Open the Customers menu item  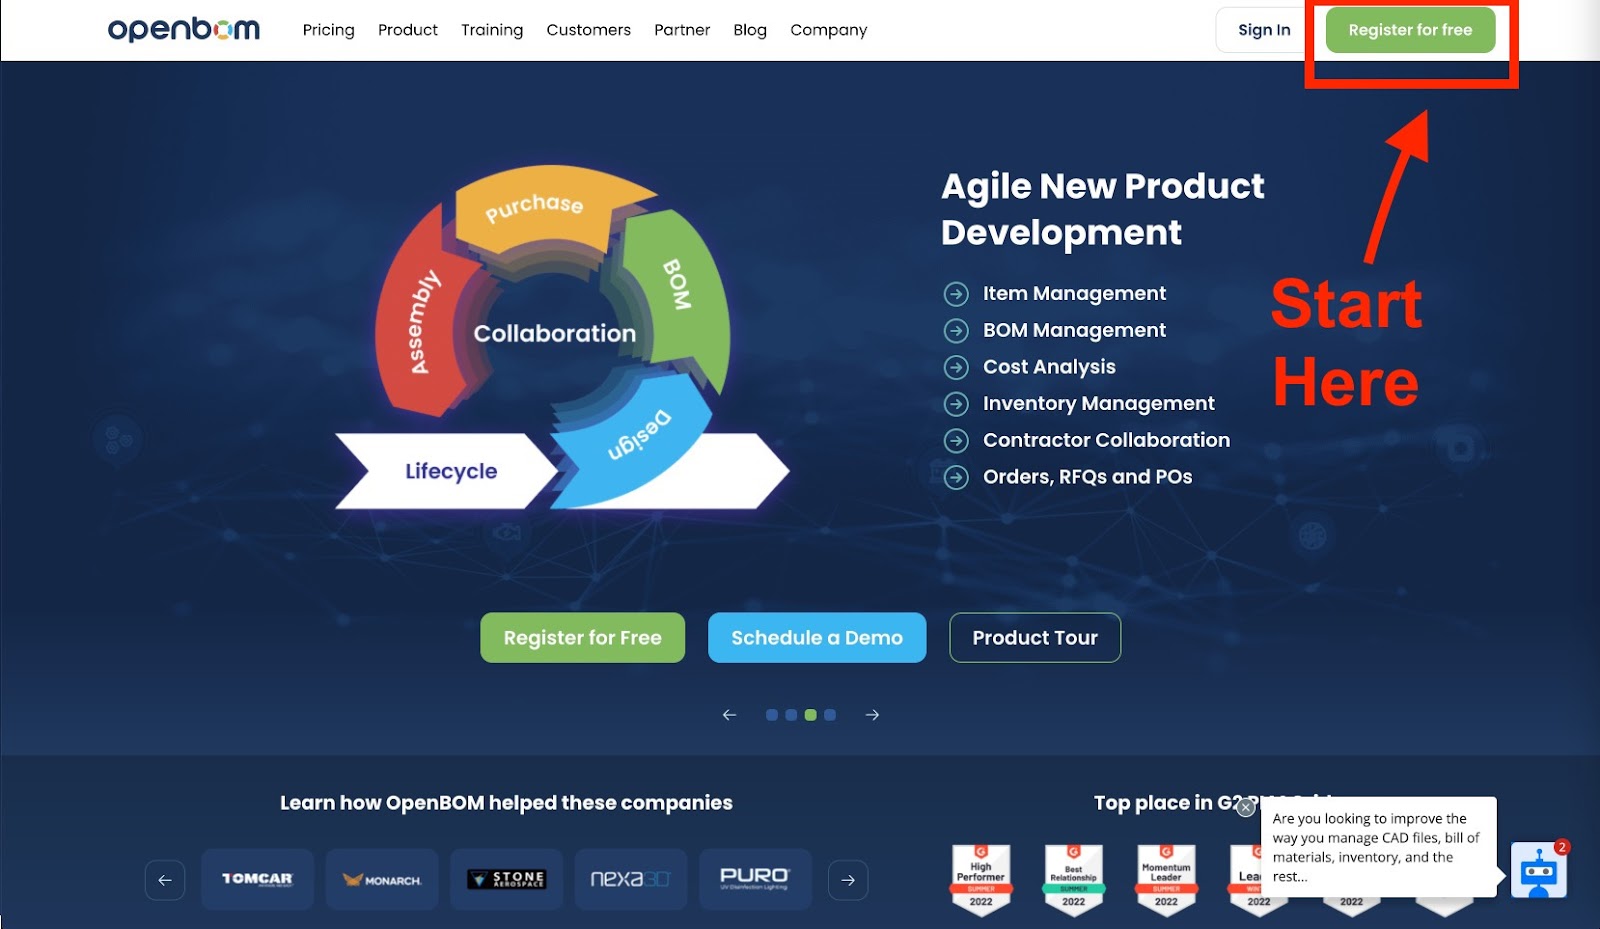(x=588, y=30)
